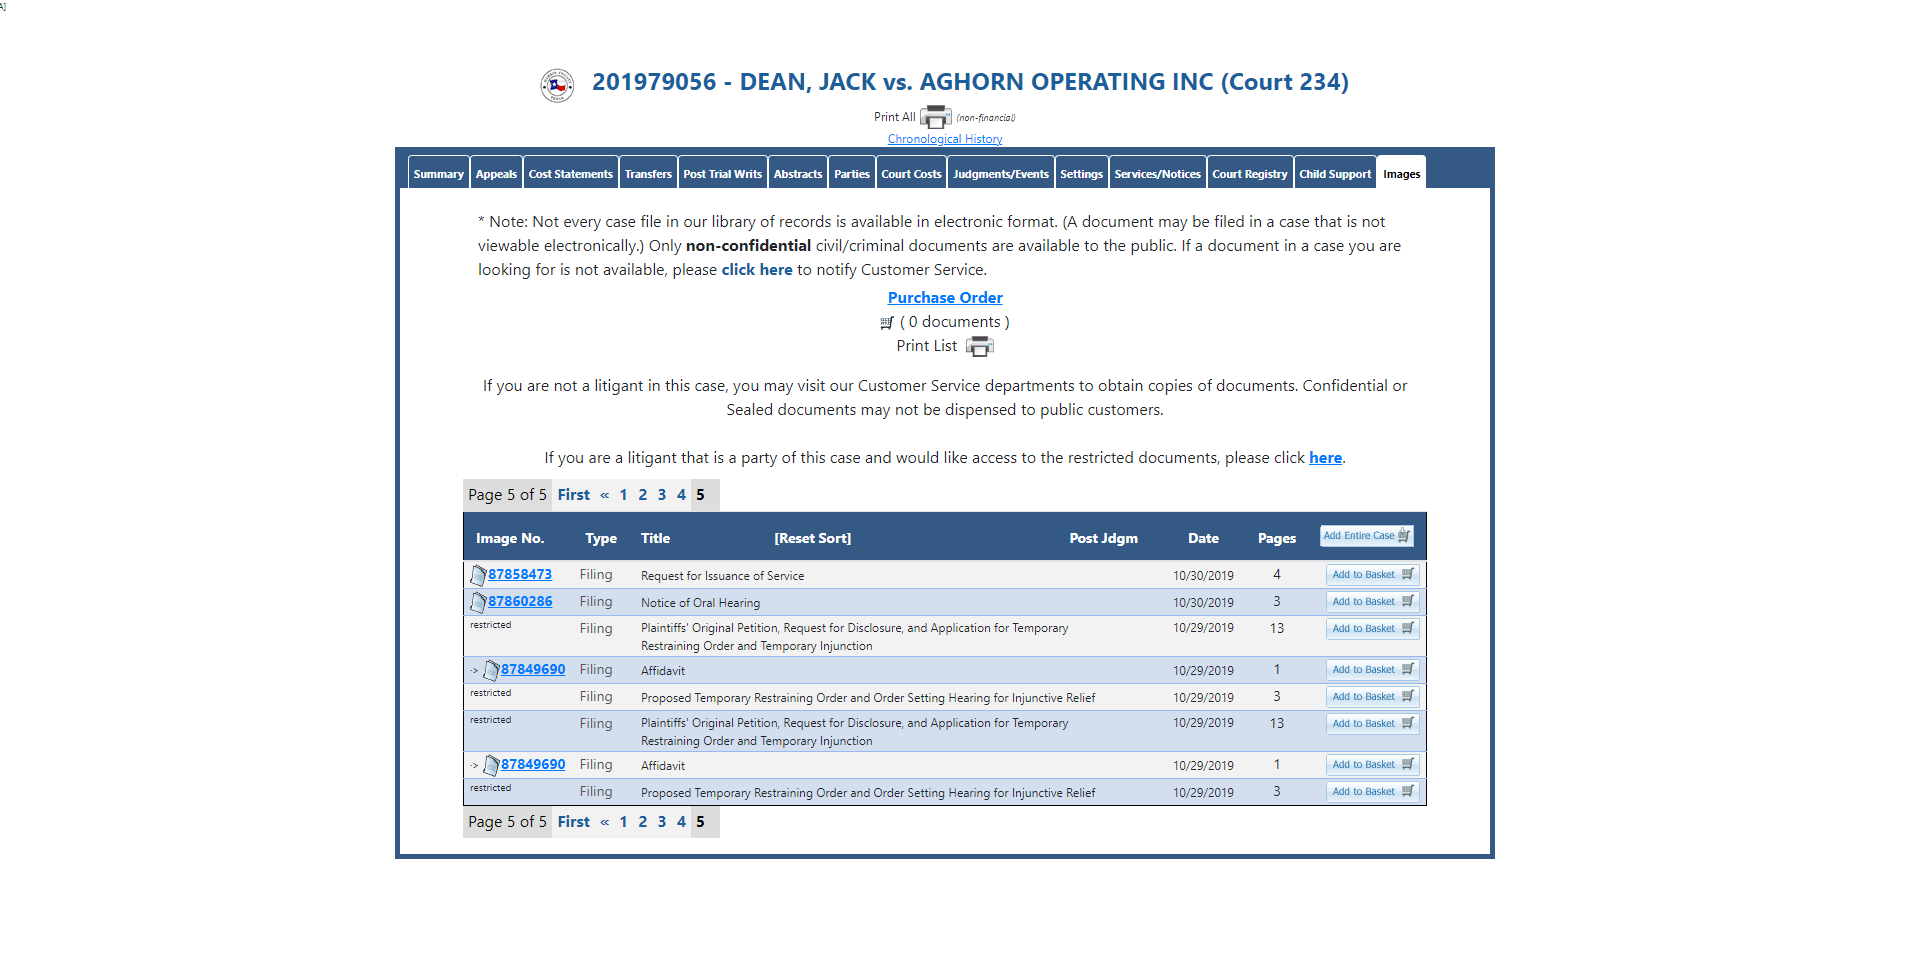Sort by the Type column header
This screenshot has height=969, width=1920.
[x=601, y=539]
